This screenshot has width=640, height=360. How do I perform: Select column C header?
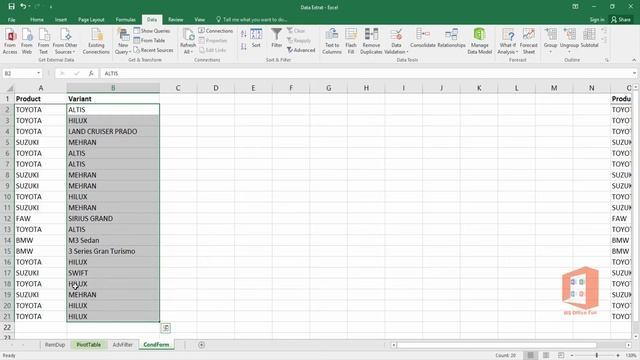178,88
